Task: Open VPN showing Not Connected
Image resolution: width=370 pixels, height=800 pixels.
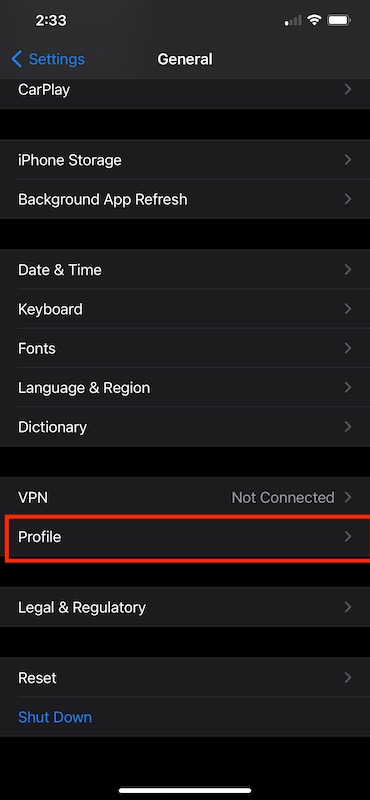Action: point(185,497)
